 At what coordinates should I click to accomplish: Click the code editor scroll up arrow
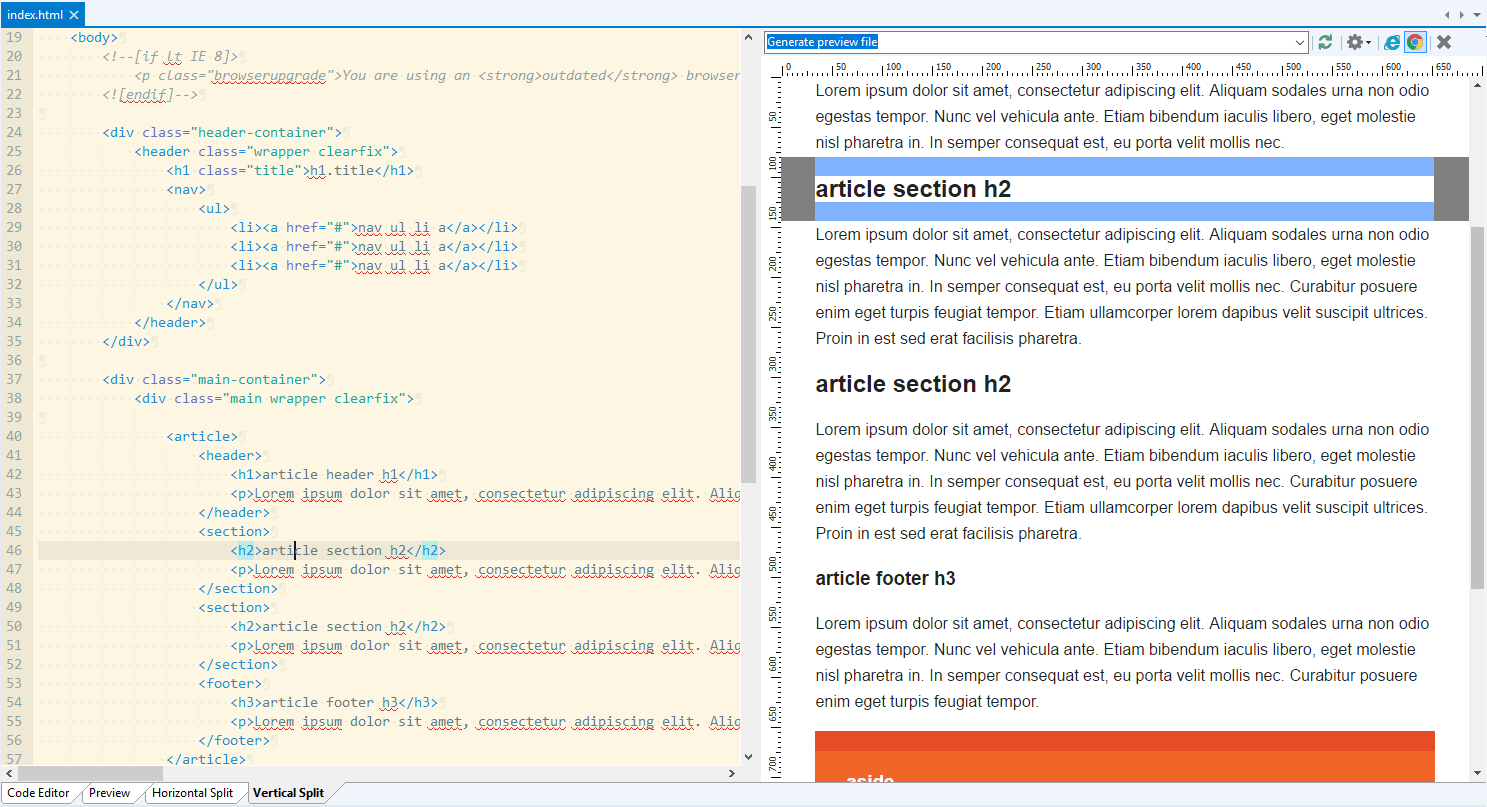click(748, 36)
